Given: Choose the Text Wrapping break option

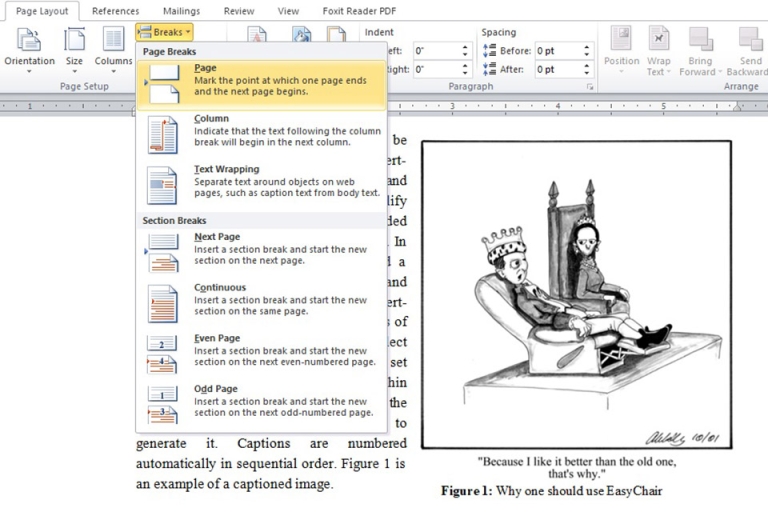Looking at the screenshot, I should coord(262,186).
